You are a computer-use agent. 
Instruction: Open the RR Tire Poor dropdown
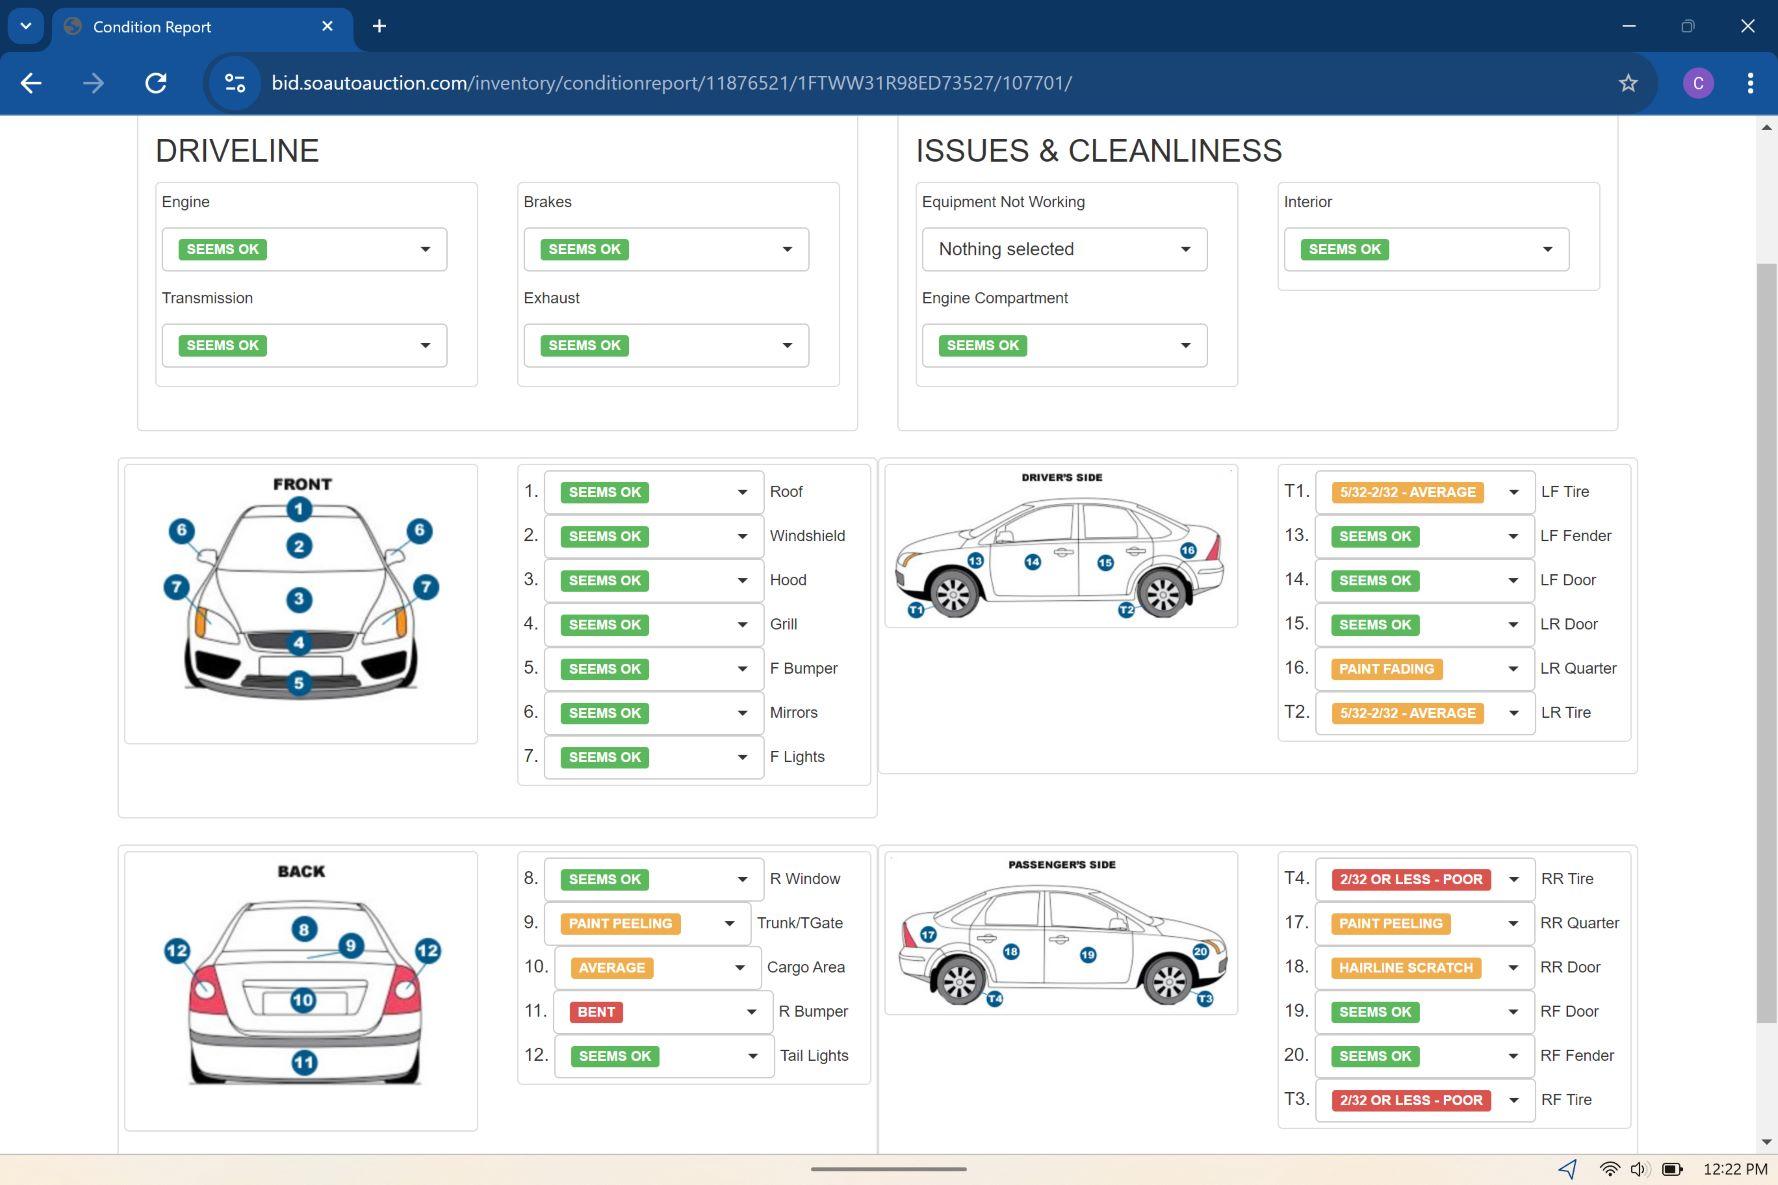[x=1425, y=879]
